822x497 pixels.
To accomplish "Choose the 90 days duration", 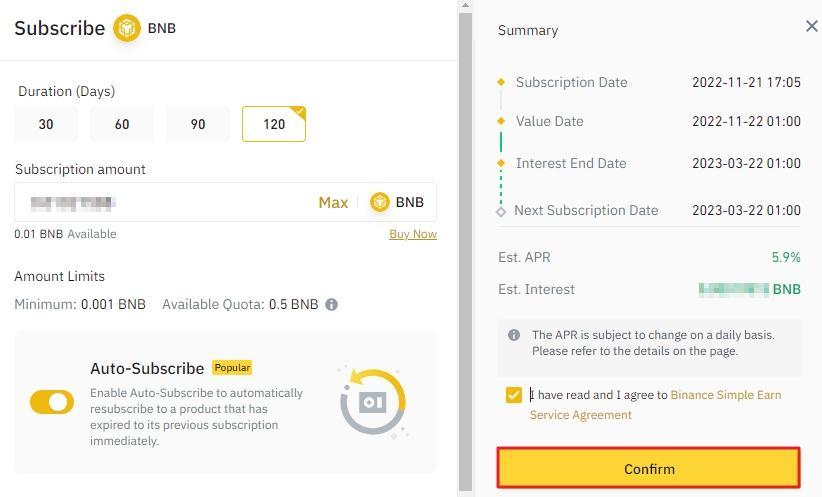I will pos(198,124).
